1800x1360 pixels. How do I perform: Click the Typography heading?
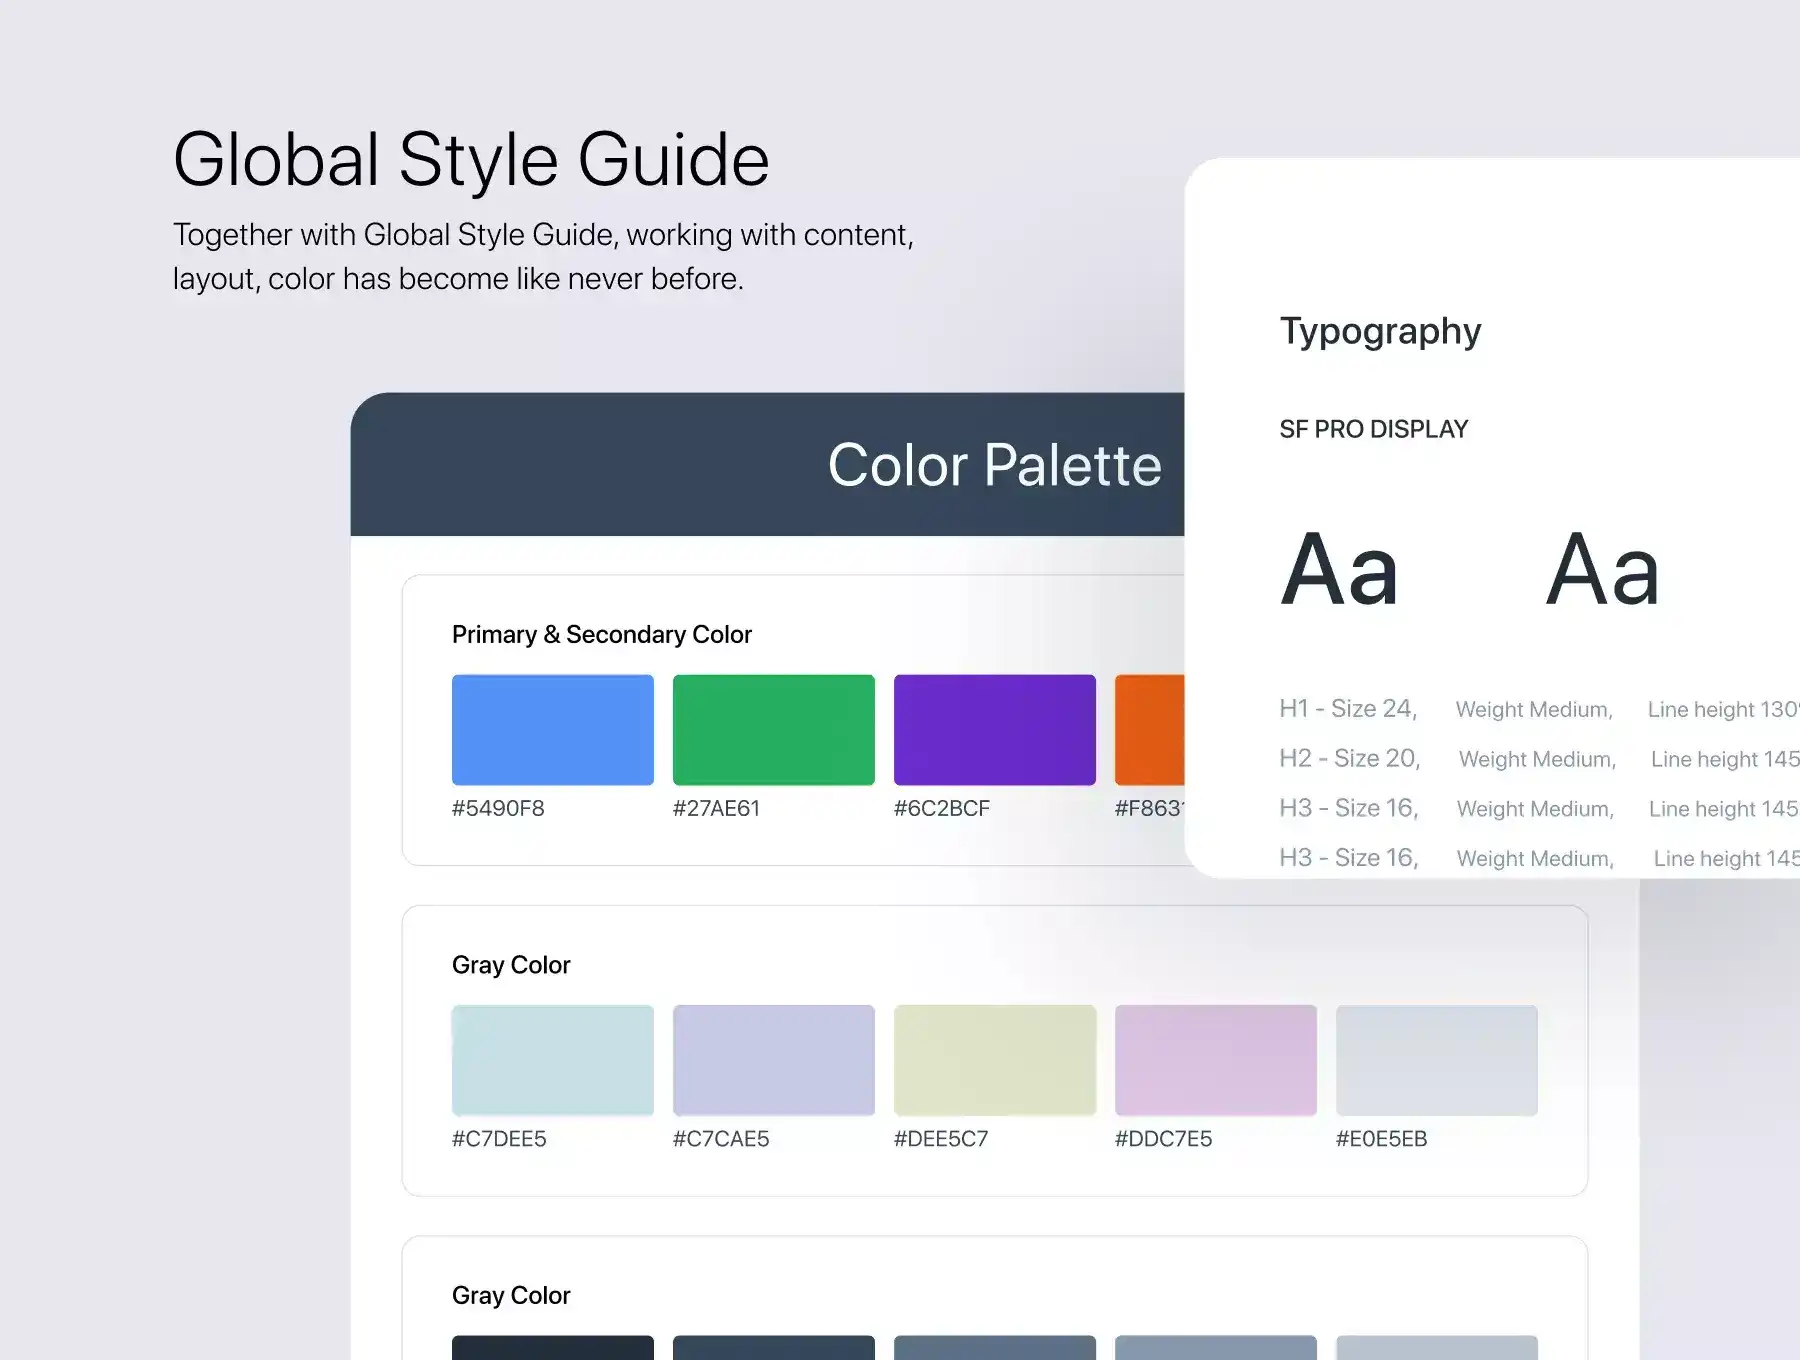1380,331
